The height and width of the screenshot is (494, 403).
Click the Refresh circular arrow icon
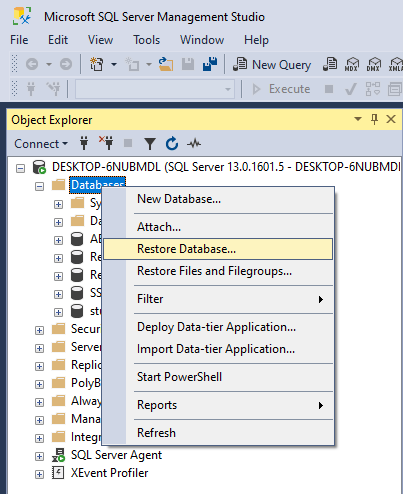[172, 144]
